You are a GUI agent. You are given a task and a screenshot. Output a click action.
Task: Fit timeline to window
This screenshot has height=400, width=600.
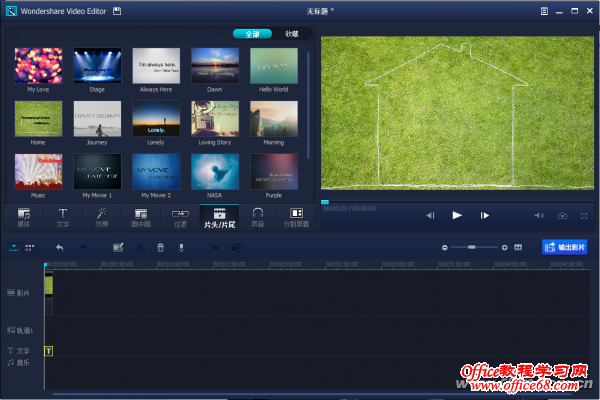[x=518, y=247]
